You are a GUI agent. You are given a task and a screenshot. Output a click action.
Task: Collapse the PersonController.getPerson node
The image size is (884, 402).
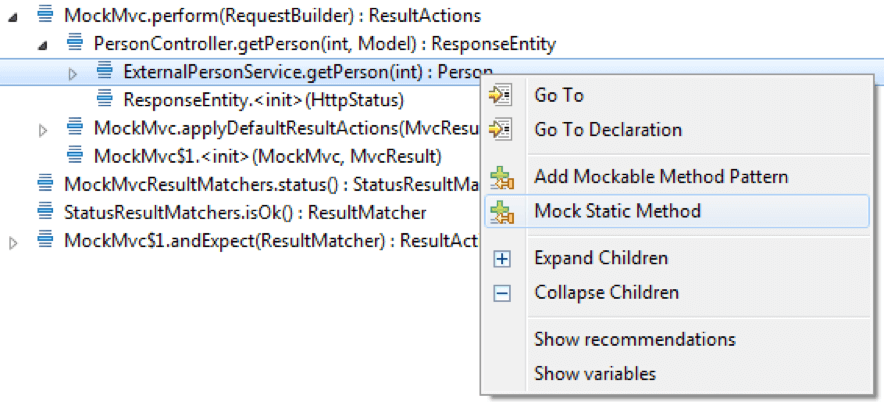coord(42,46)
